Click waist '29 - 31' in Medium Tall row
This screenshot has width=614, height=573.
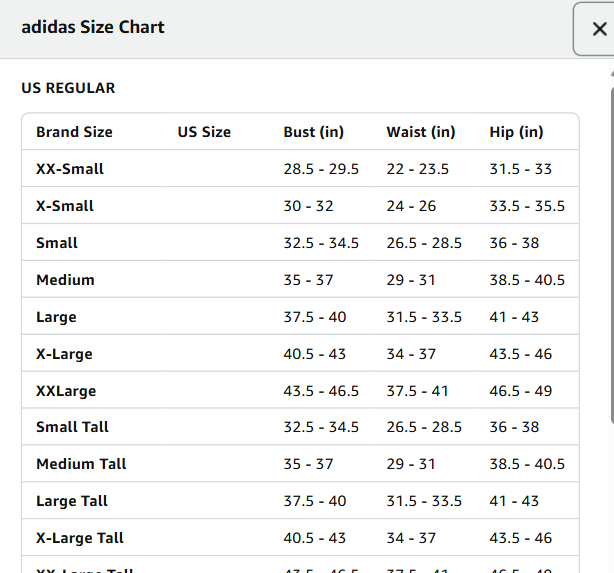[411, 464]
